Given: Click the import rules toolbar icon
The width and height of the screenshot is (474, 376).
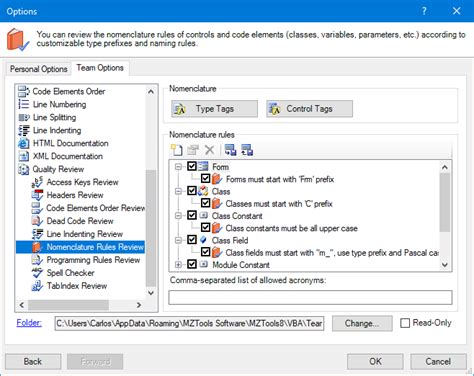Looking at the screenshot, I should point(247,150).
